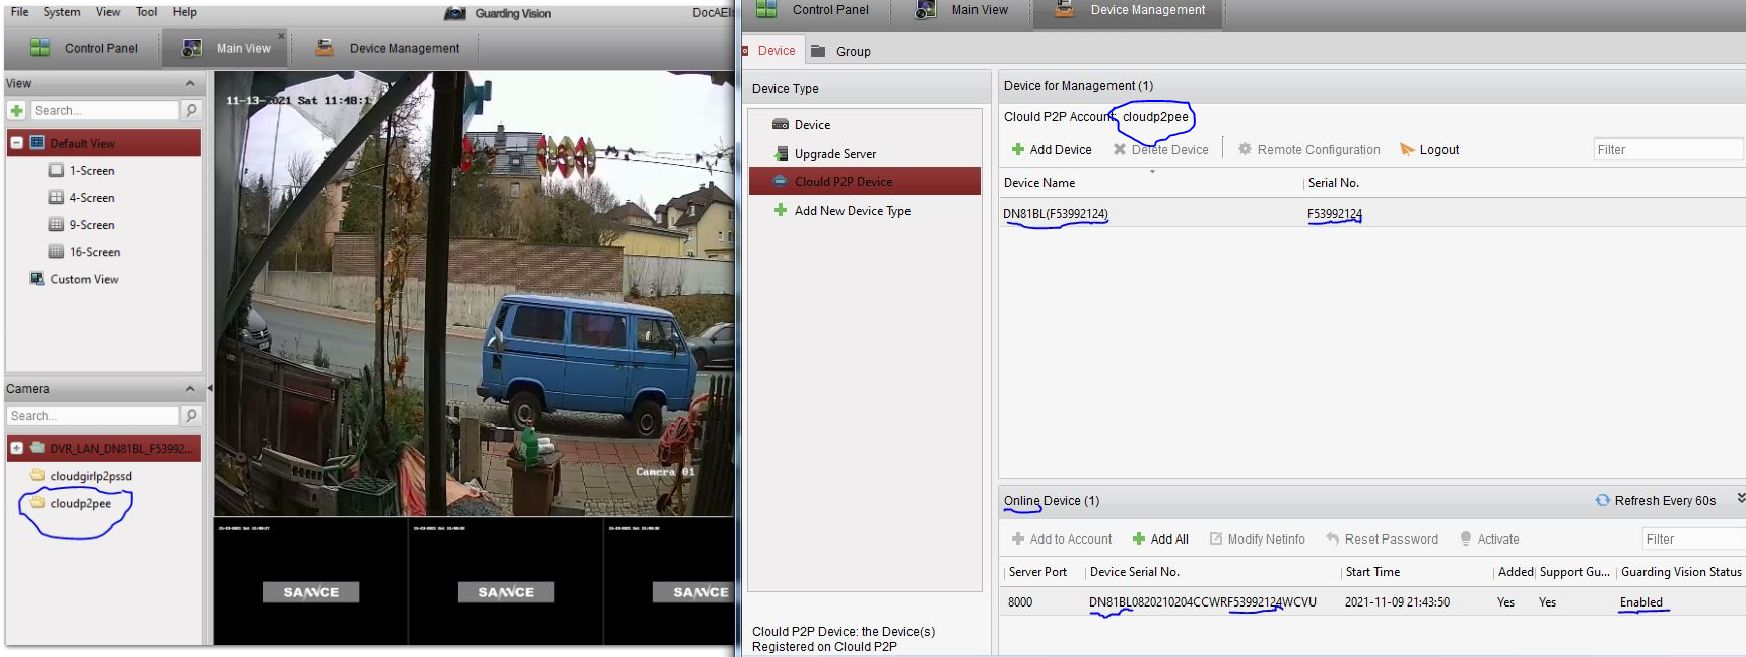Click the Add All button
This screenshot has width=1746, height=657.
click(x=1160, y=539)
